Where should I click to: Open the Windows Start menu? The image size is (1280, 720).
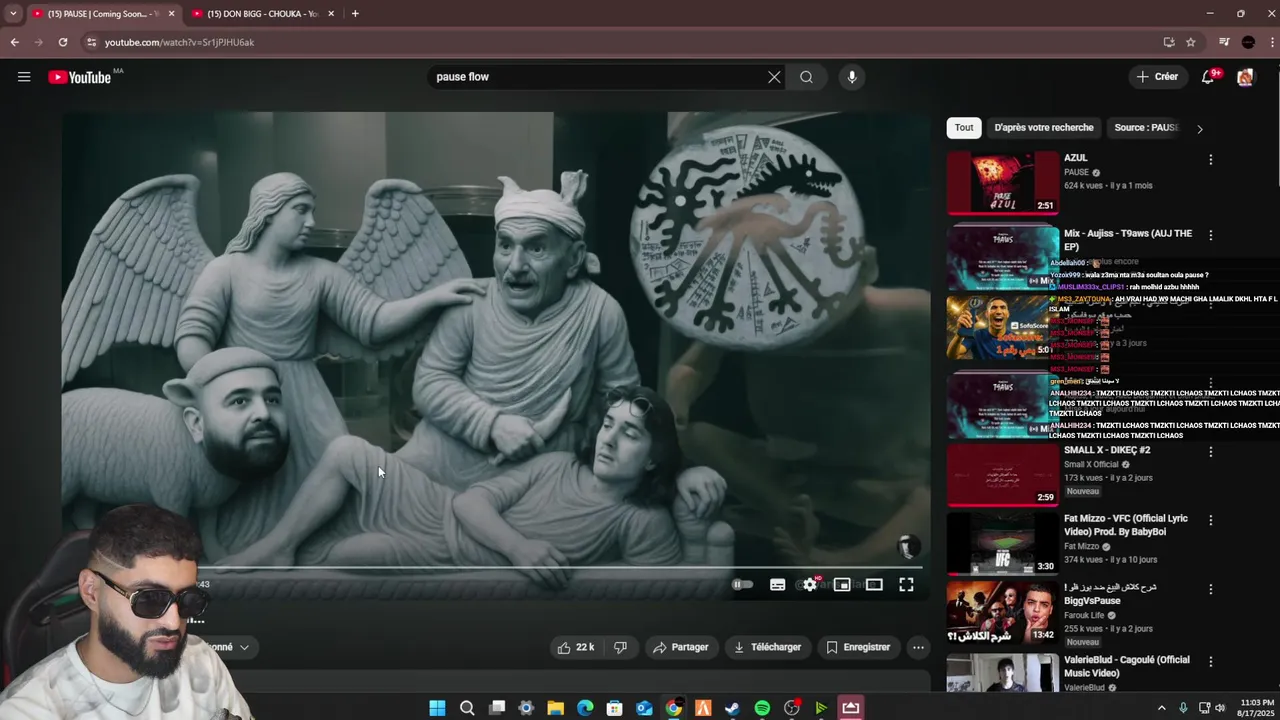tap(437, 708)
